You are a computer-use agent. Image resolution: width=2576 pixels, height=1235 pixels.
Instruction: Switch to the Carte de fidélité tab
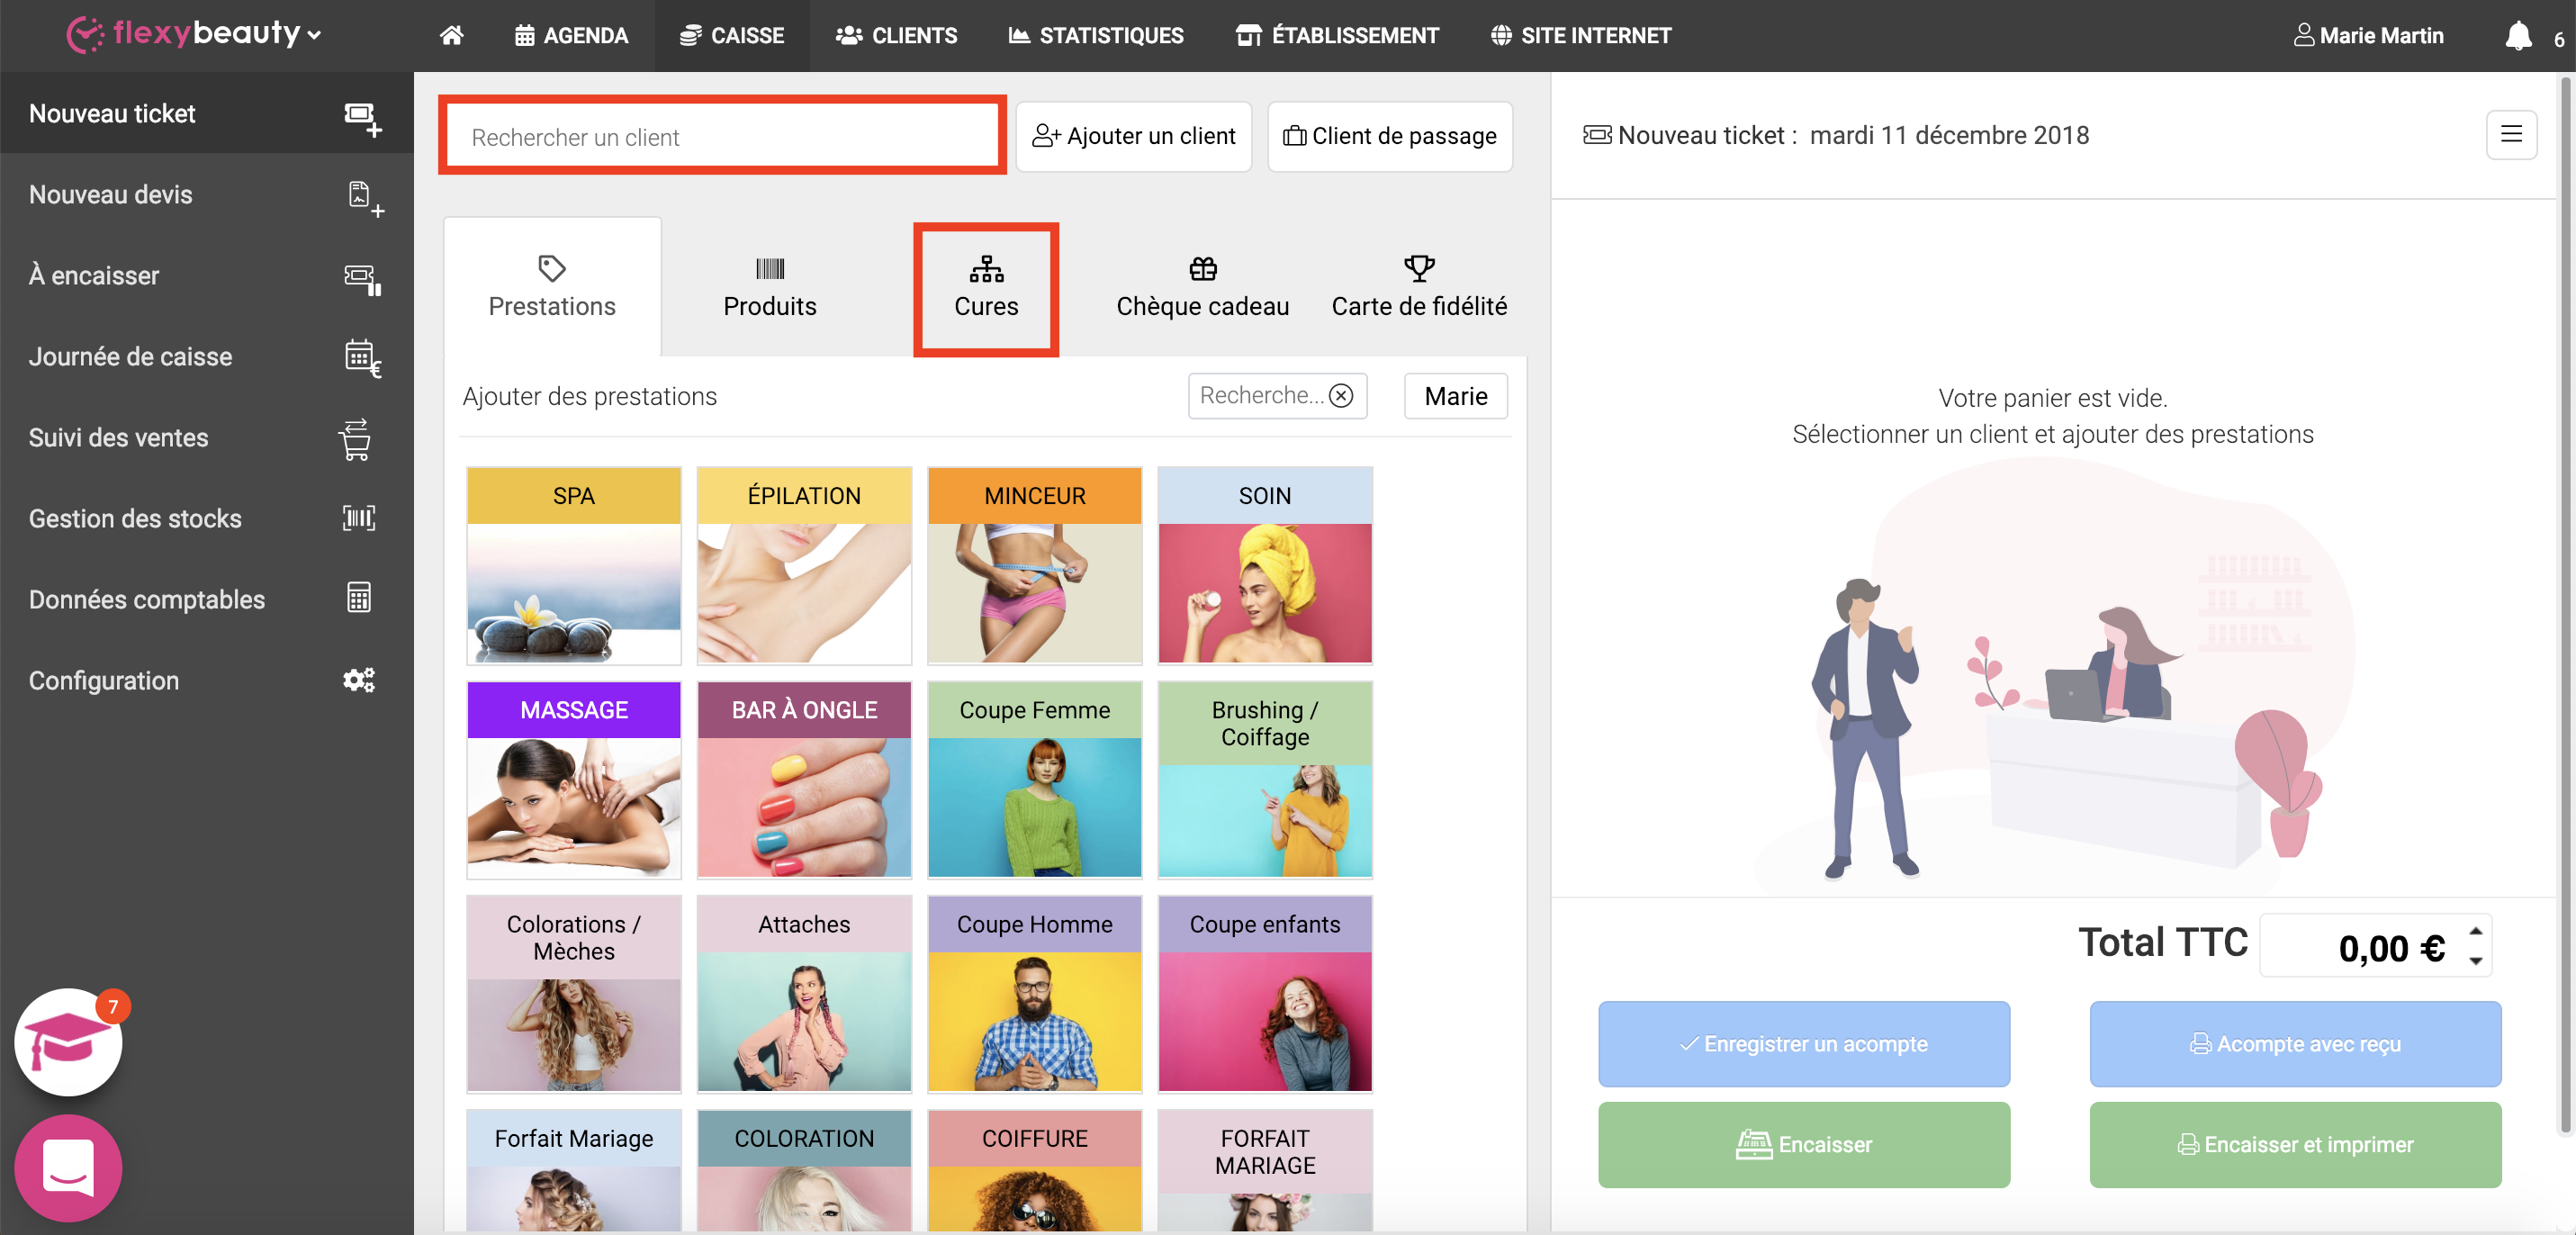(x=1419, y=287)
